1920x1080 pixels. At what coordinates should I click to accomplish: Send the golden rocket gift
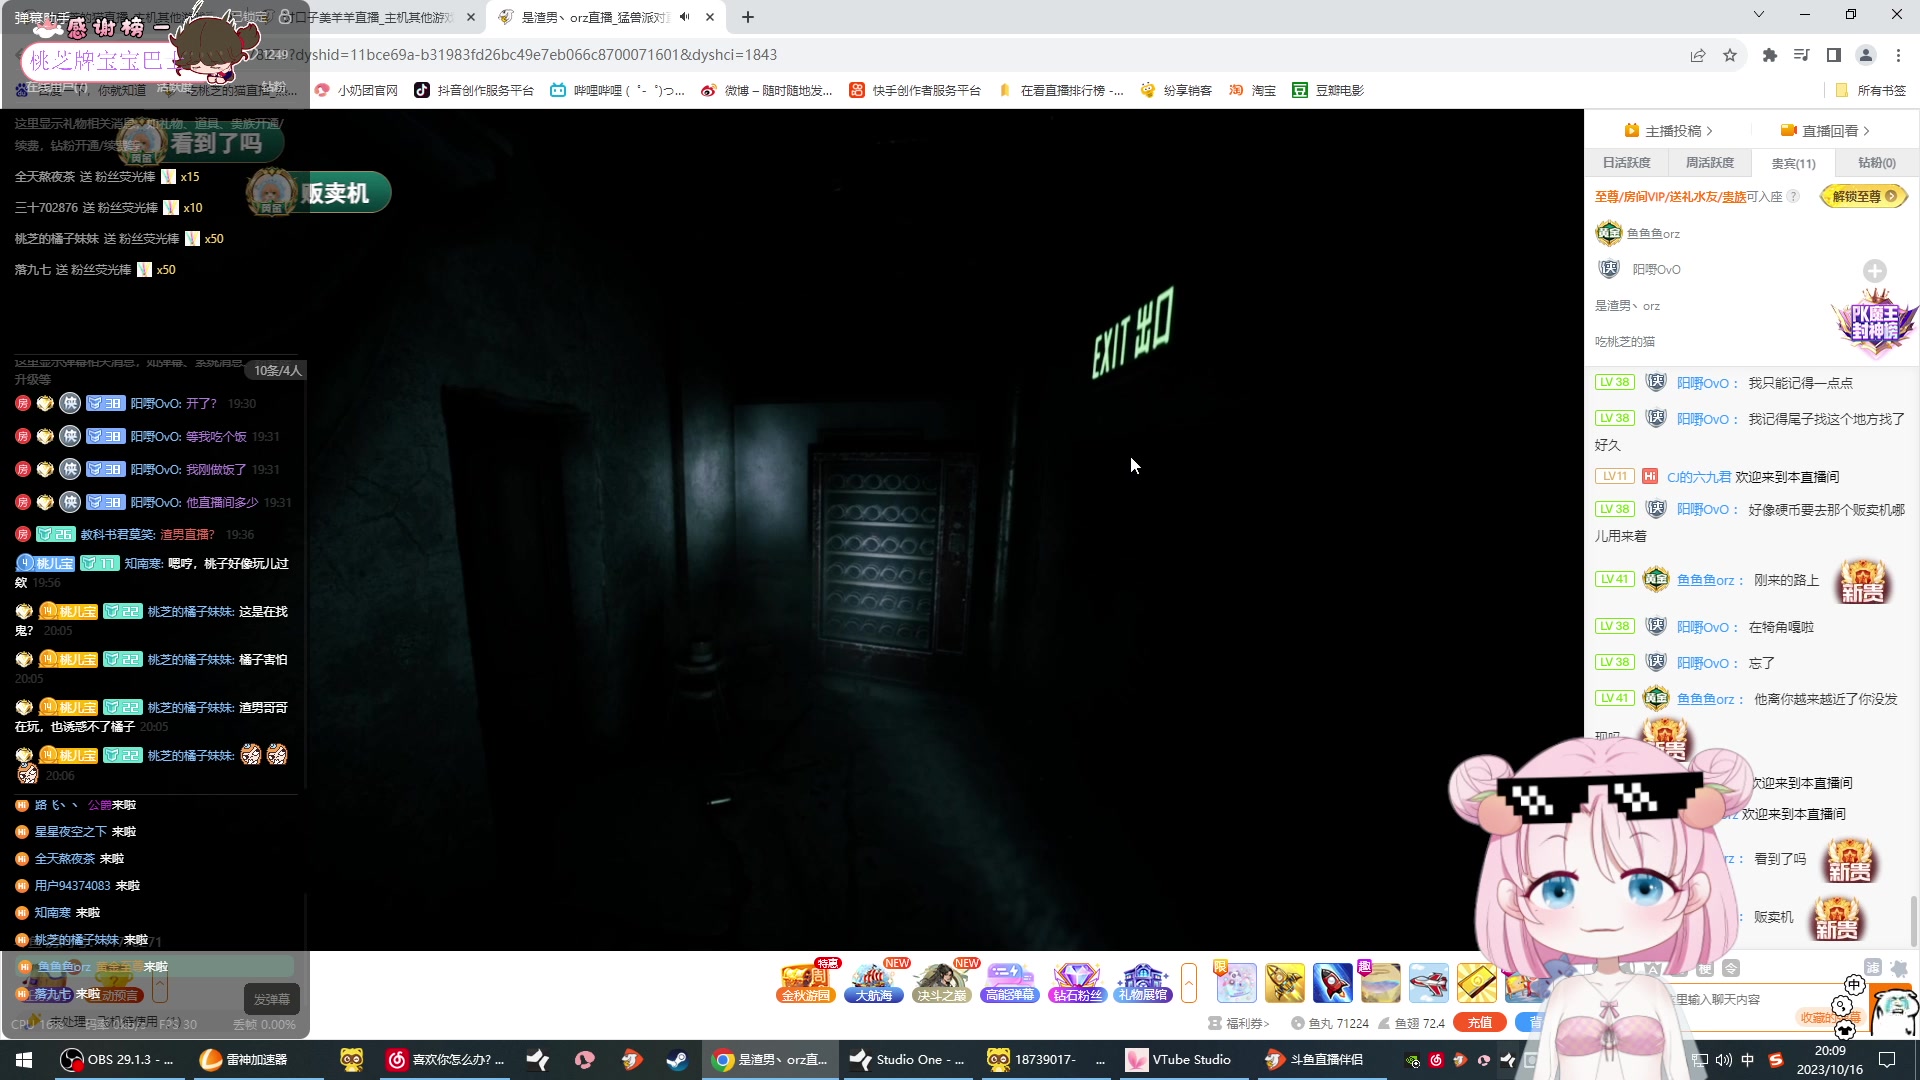click(1285, 983)
